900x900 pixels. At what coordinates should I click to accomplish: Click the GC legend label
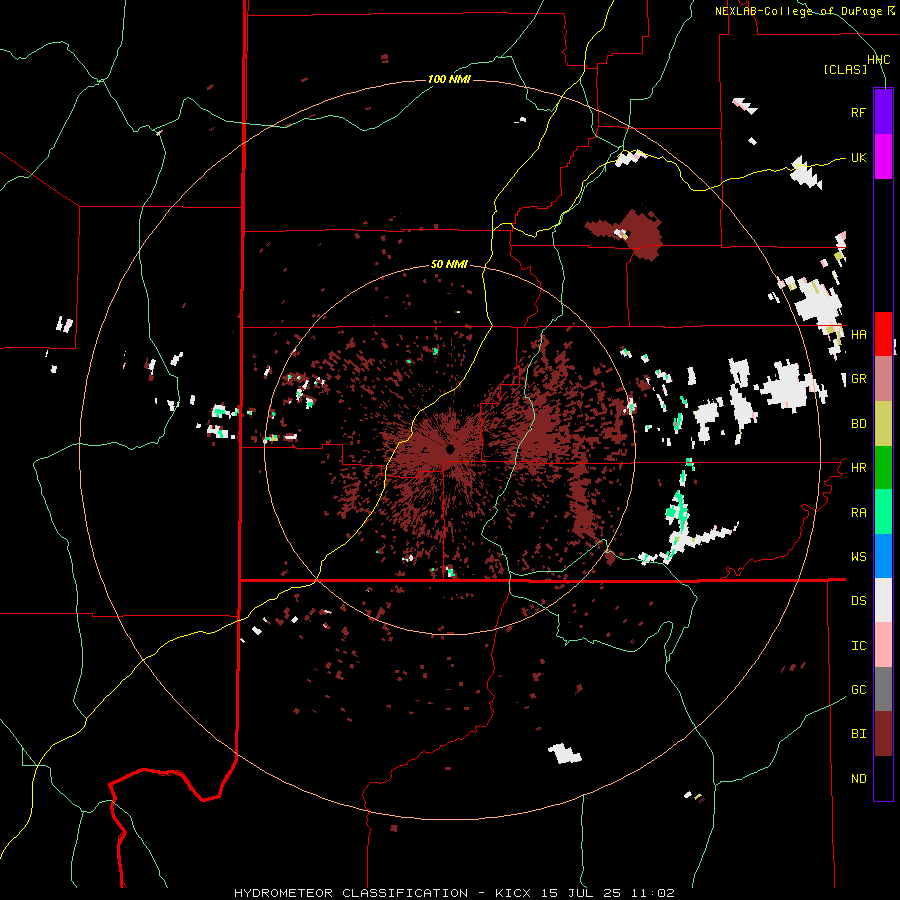click(x=858, y=690)
